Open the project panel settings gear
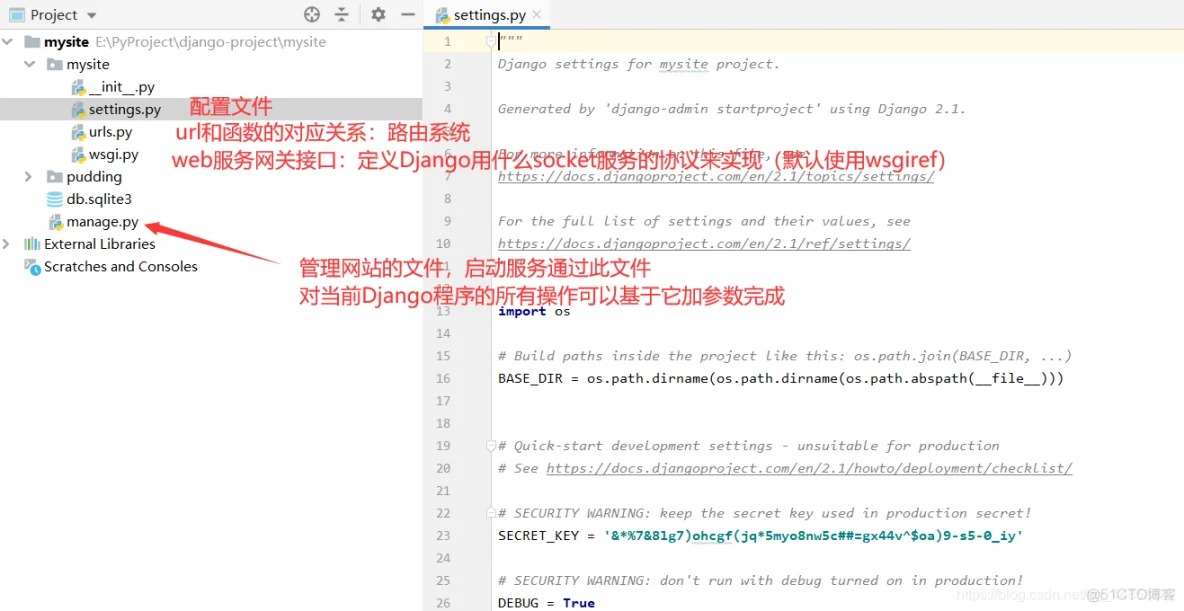This screenshot has width=1184, height=611. click(x=378, y=14)
